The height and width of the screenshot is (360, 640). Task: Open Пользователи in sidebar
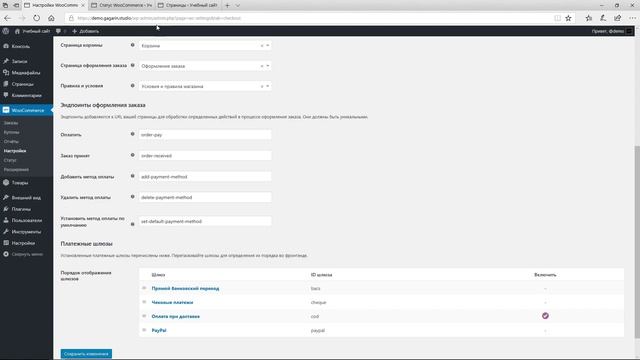pyautogui.click(x=27, y=220)
